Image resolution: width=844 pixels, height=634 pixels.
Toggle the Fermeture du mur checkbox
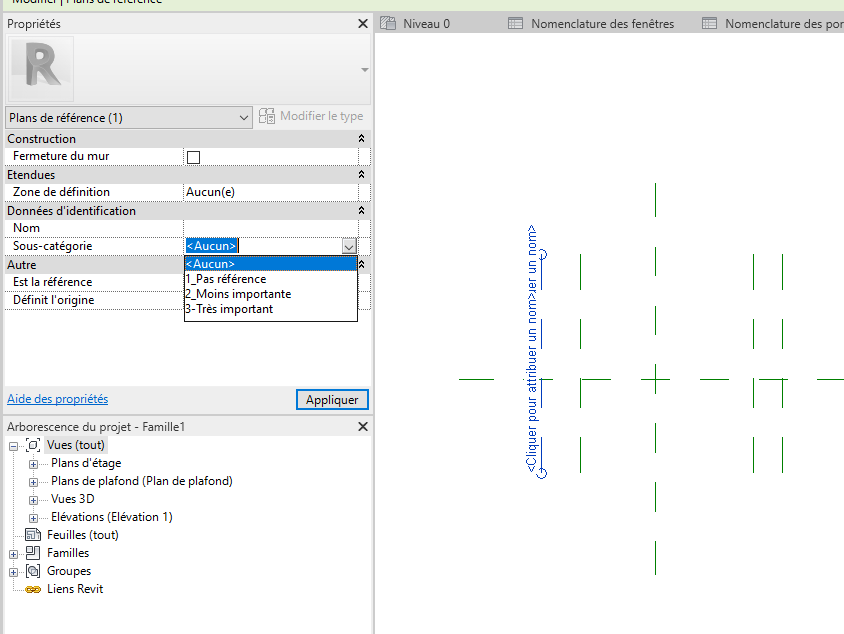pos(194,157)
